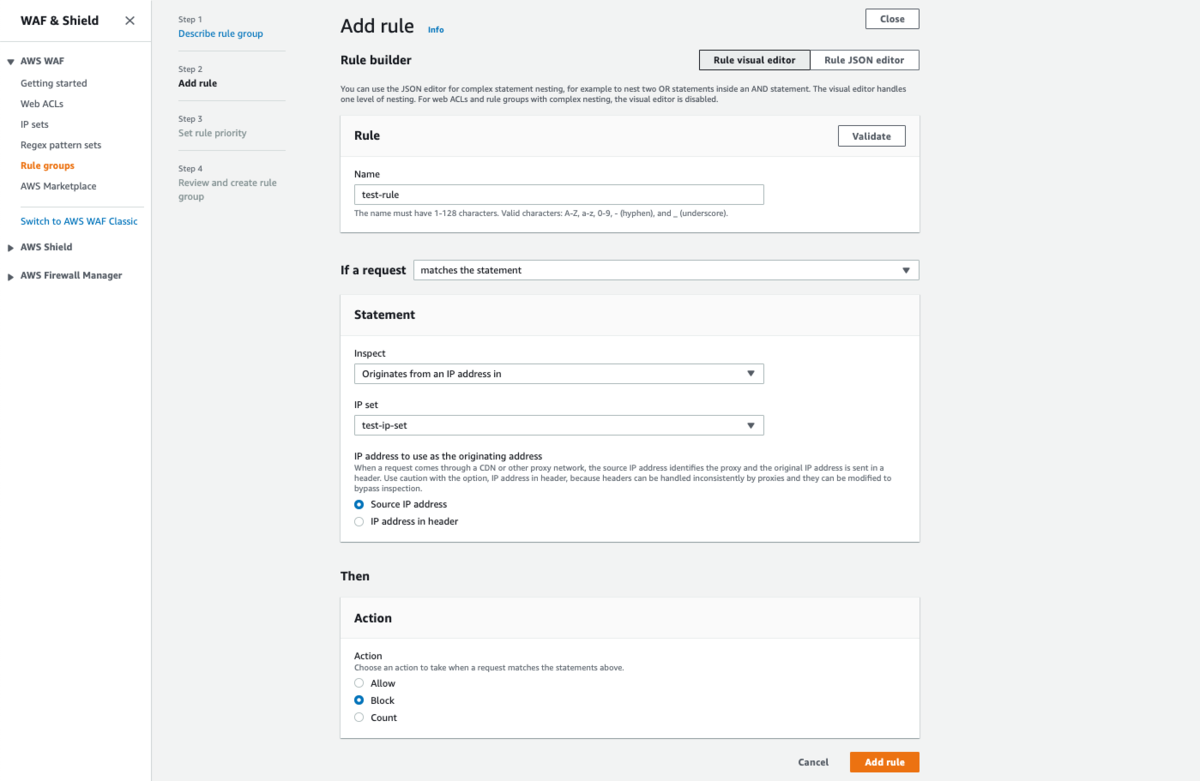
Task: Choose the Allow action
Action: coord(359,684)
